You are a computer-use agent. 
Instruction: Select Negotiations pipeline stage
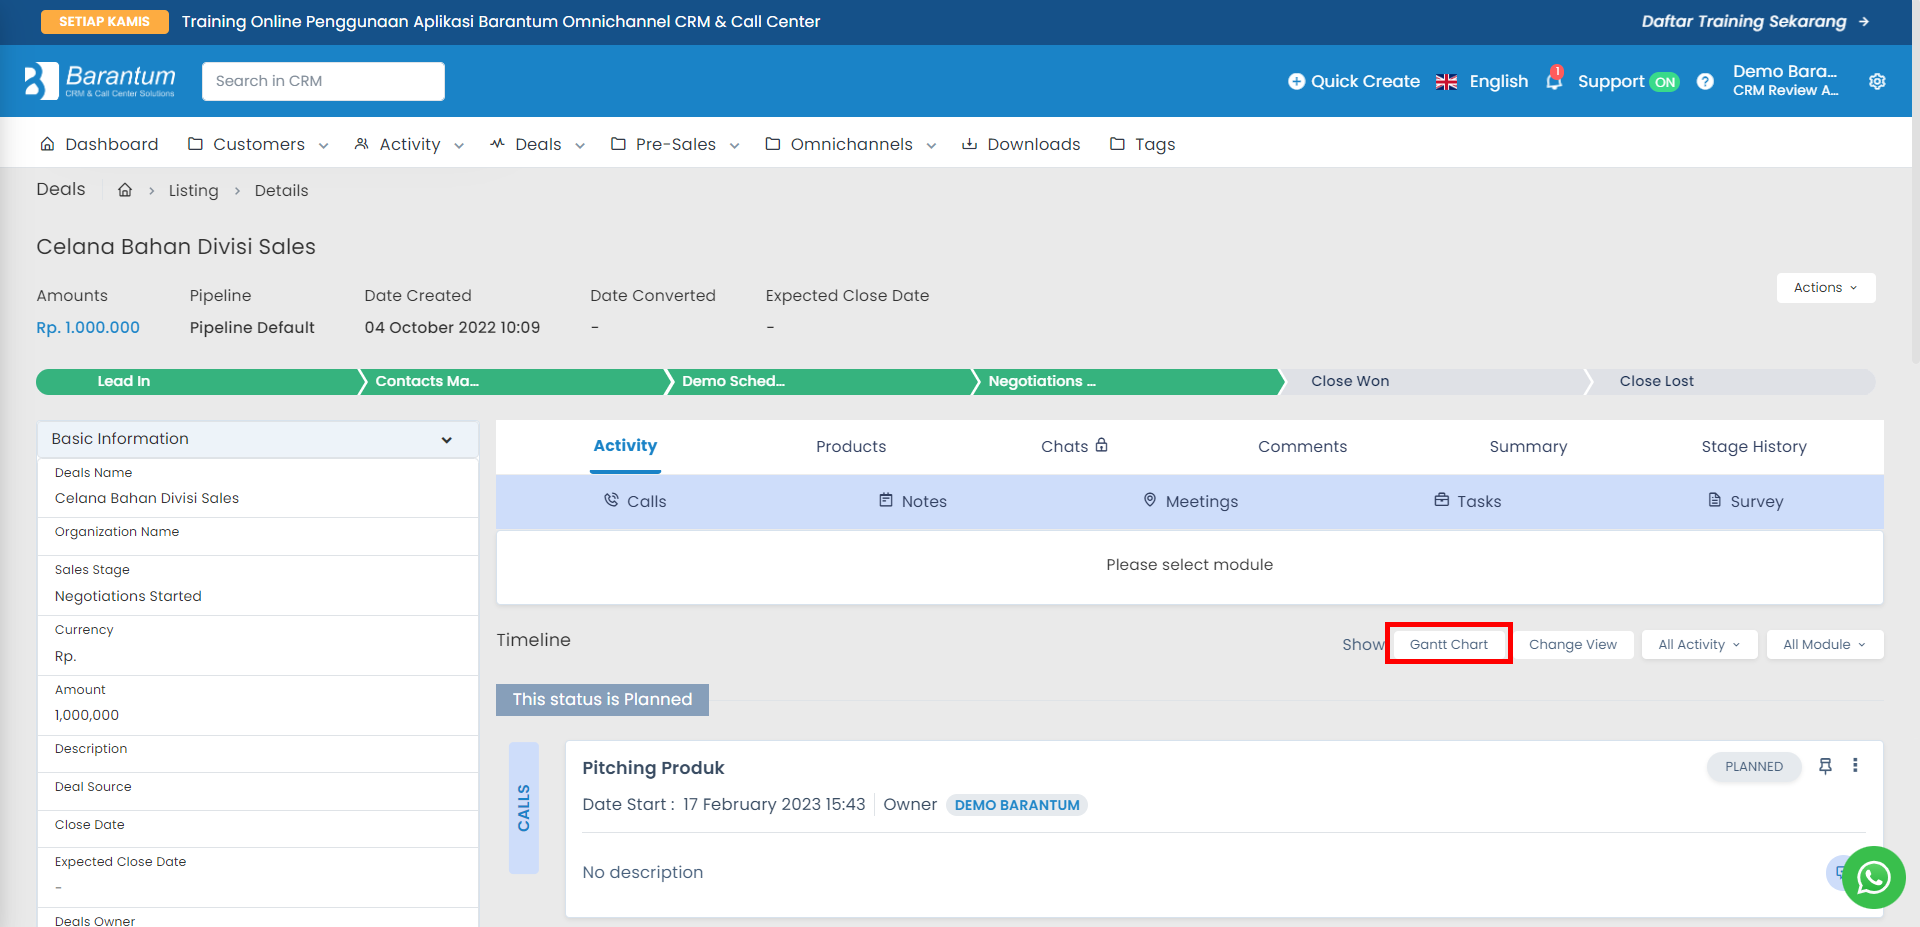click(x=1127, y=382)
